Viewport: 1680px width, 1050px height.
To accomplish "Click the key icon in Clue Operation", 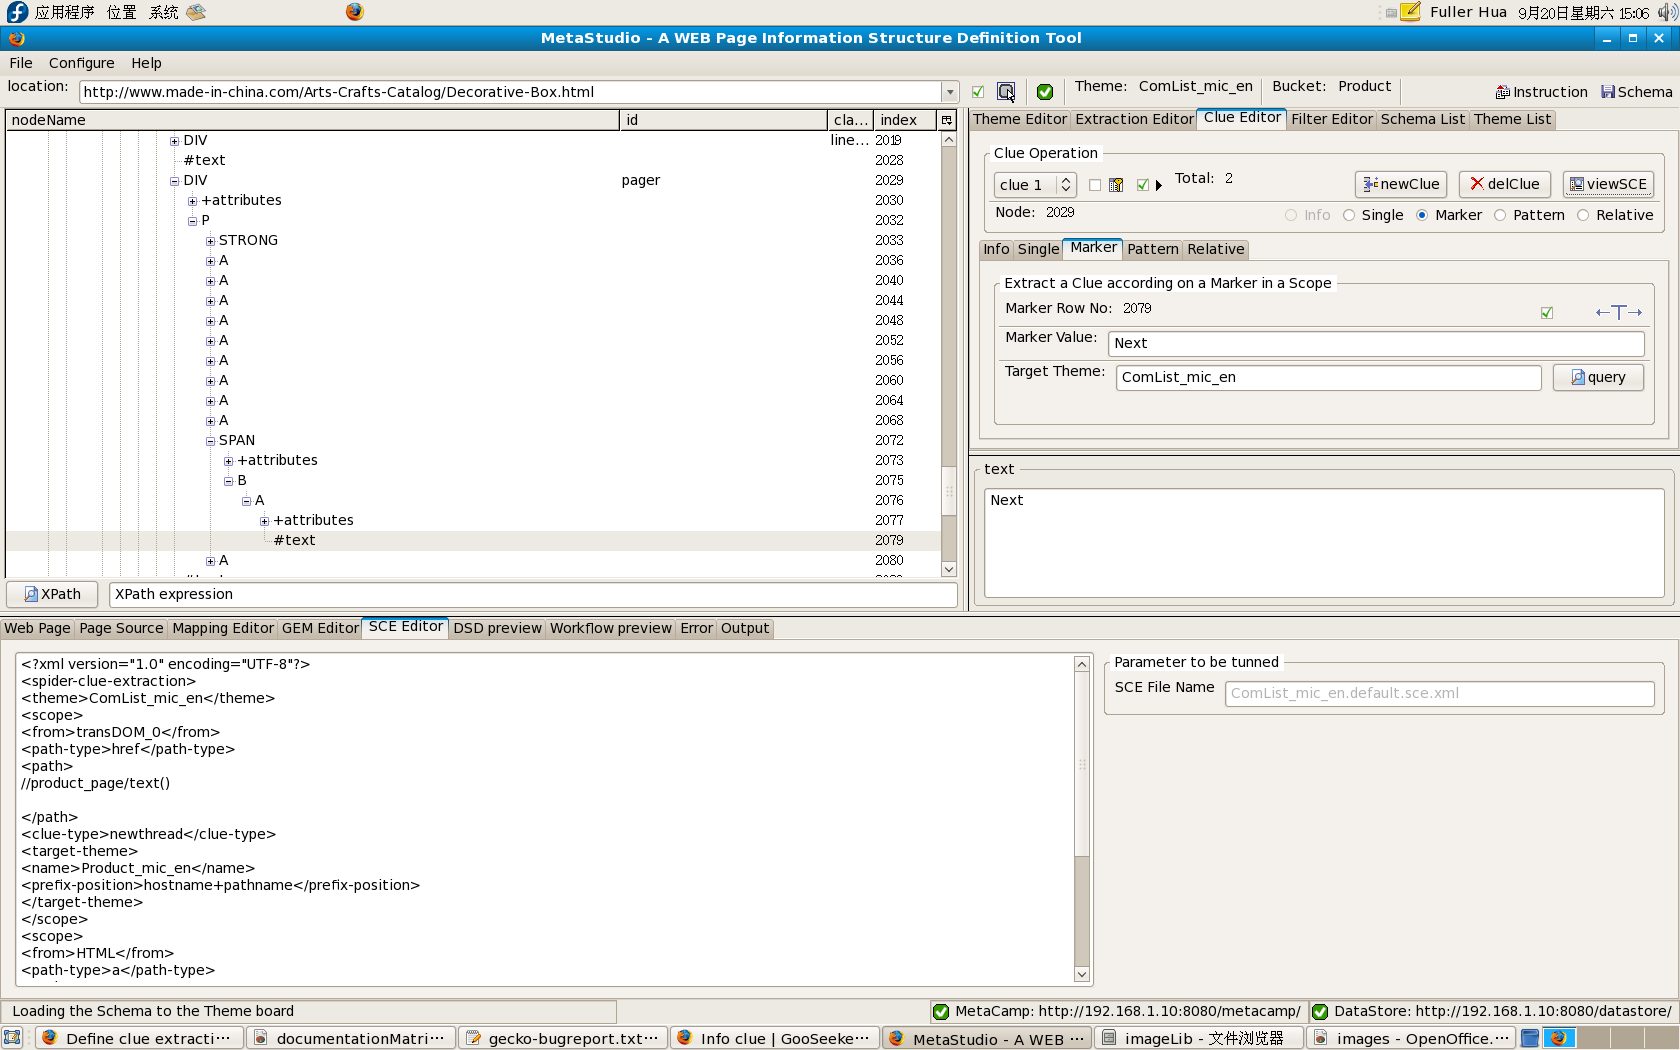I will pyautogui.click(x=1116, y=185).
